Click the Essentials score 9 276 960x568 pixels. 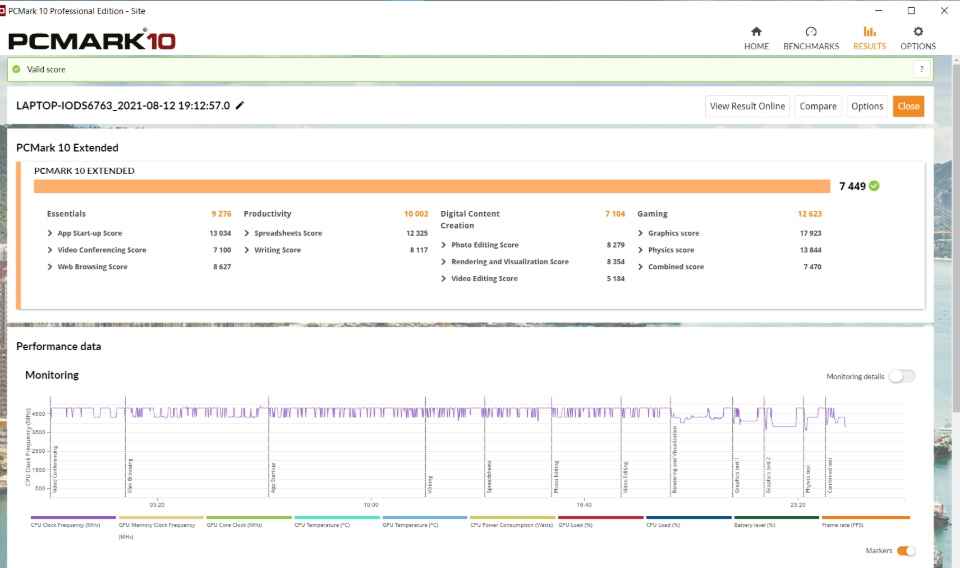click(x=221, y=214)
